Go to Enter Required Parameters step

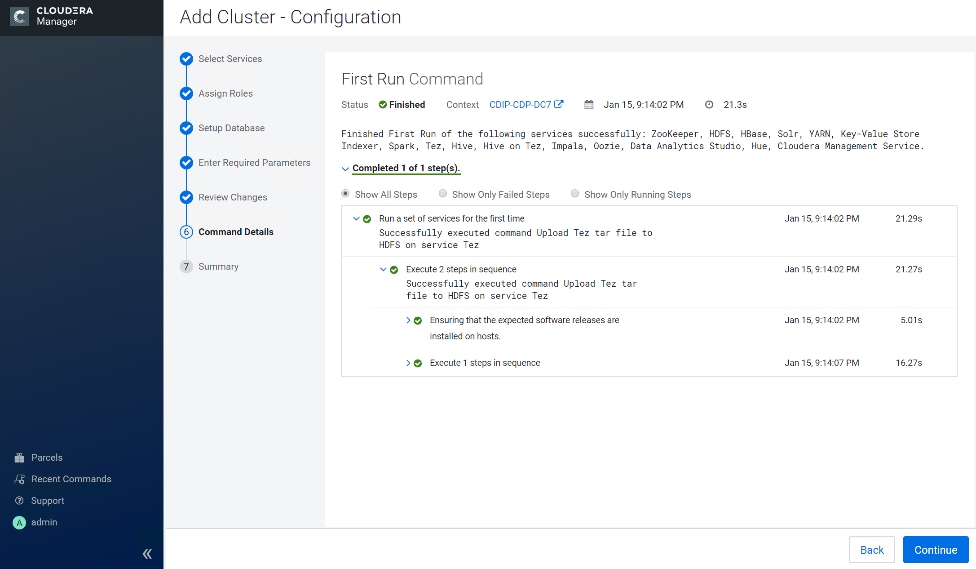pos(254,162)
